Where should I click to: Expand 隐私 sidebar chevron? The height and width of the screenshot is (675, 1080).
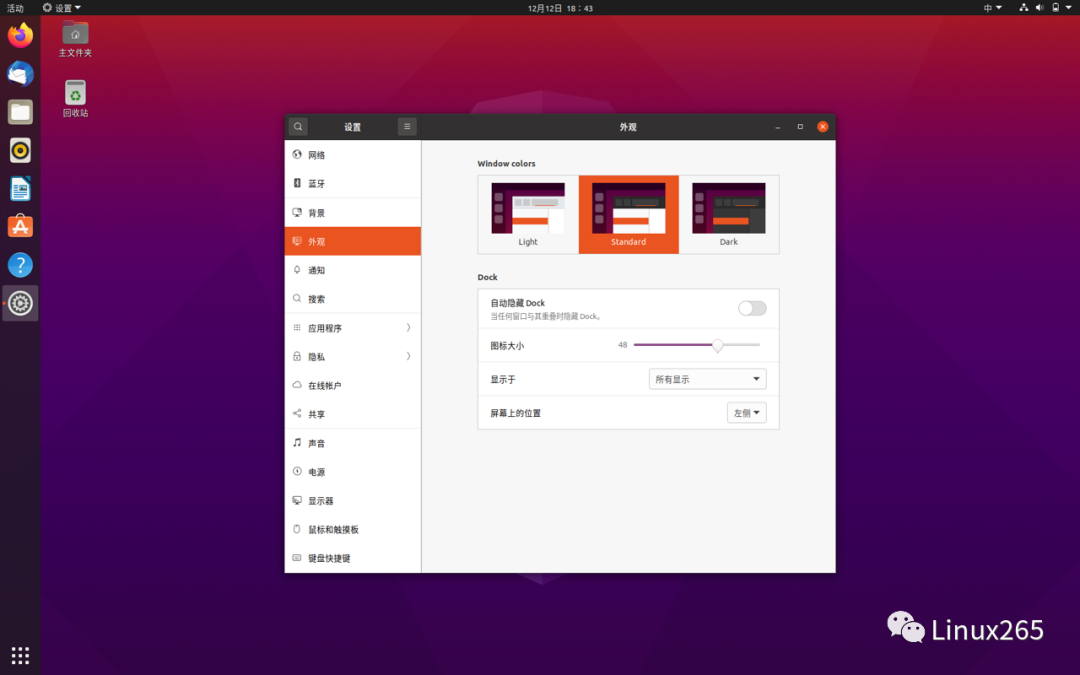[408, 357]
